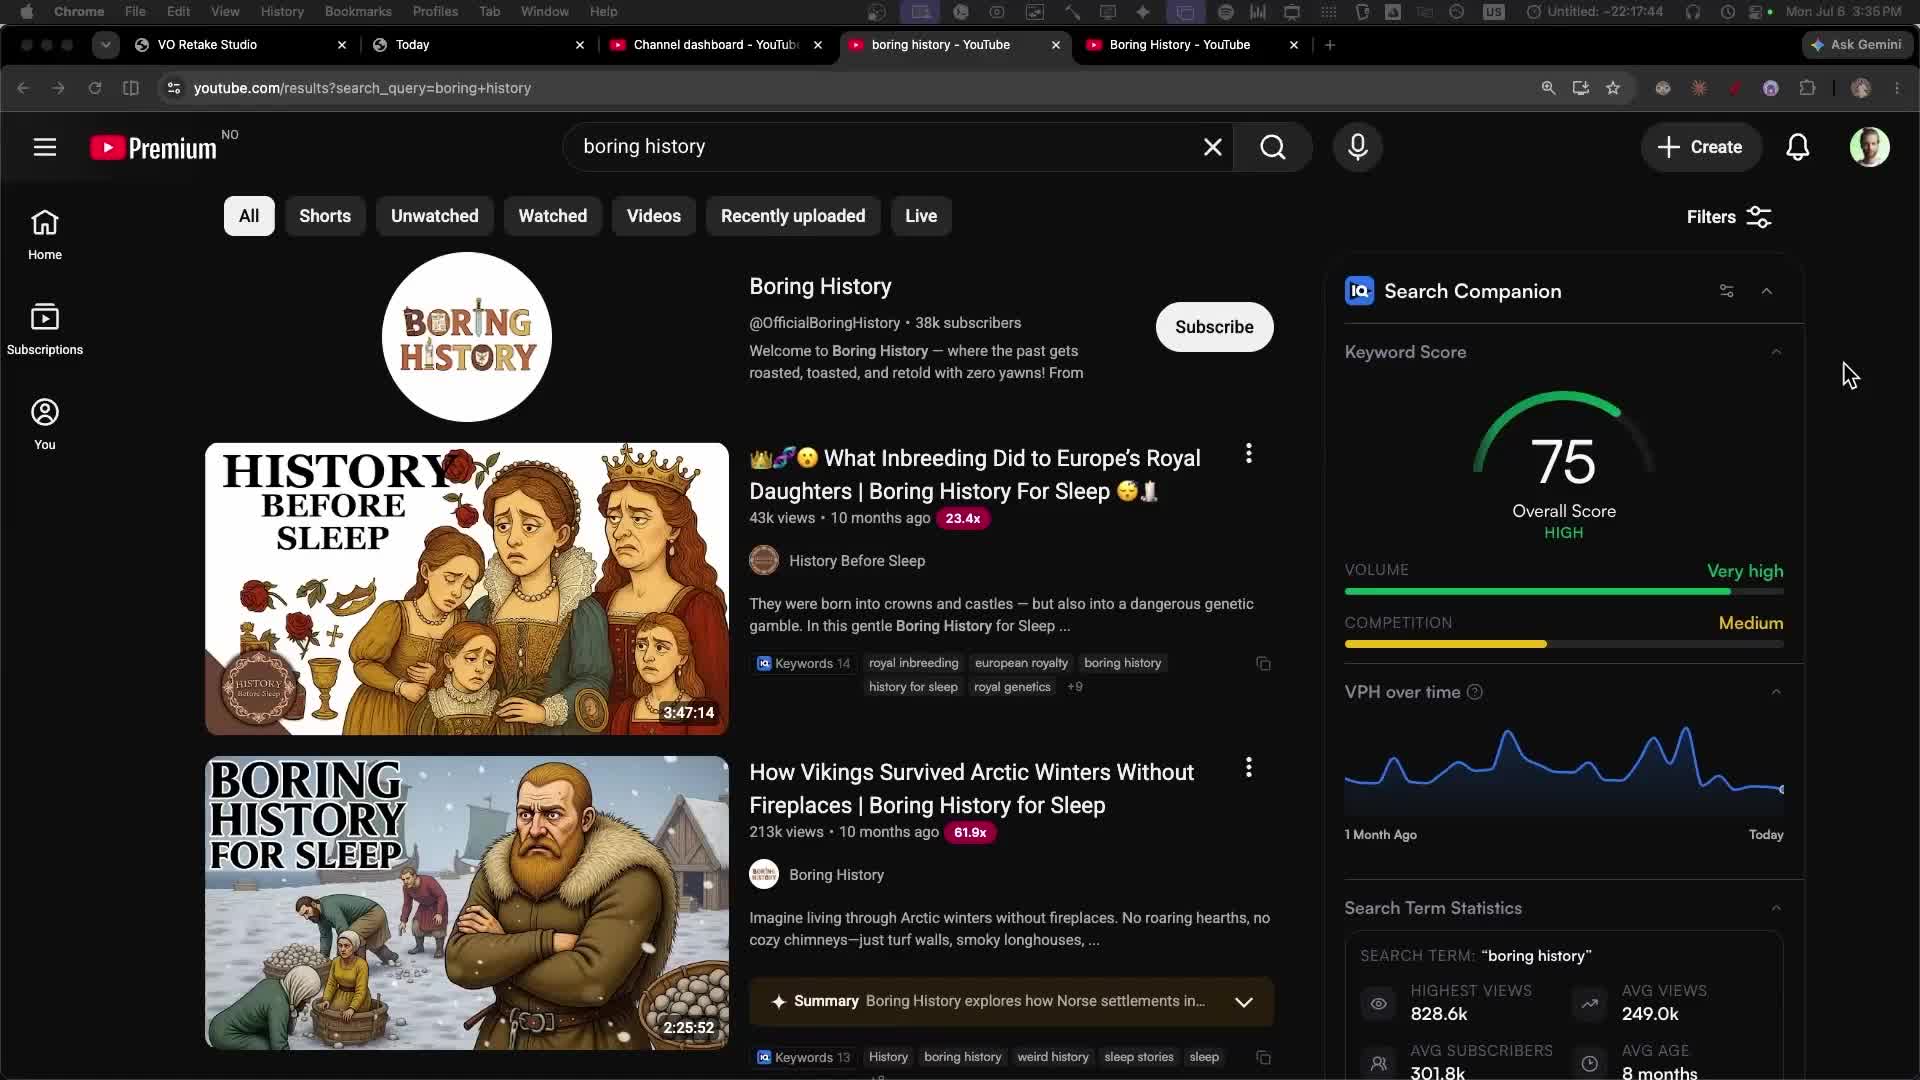The image size is (1920, 1080).
Task: Show only Unwatched results
Action: coord(434,216)
